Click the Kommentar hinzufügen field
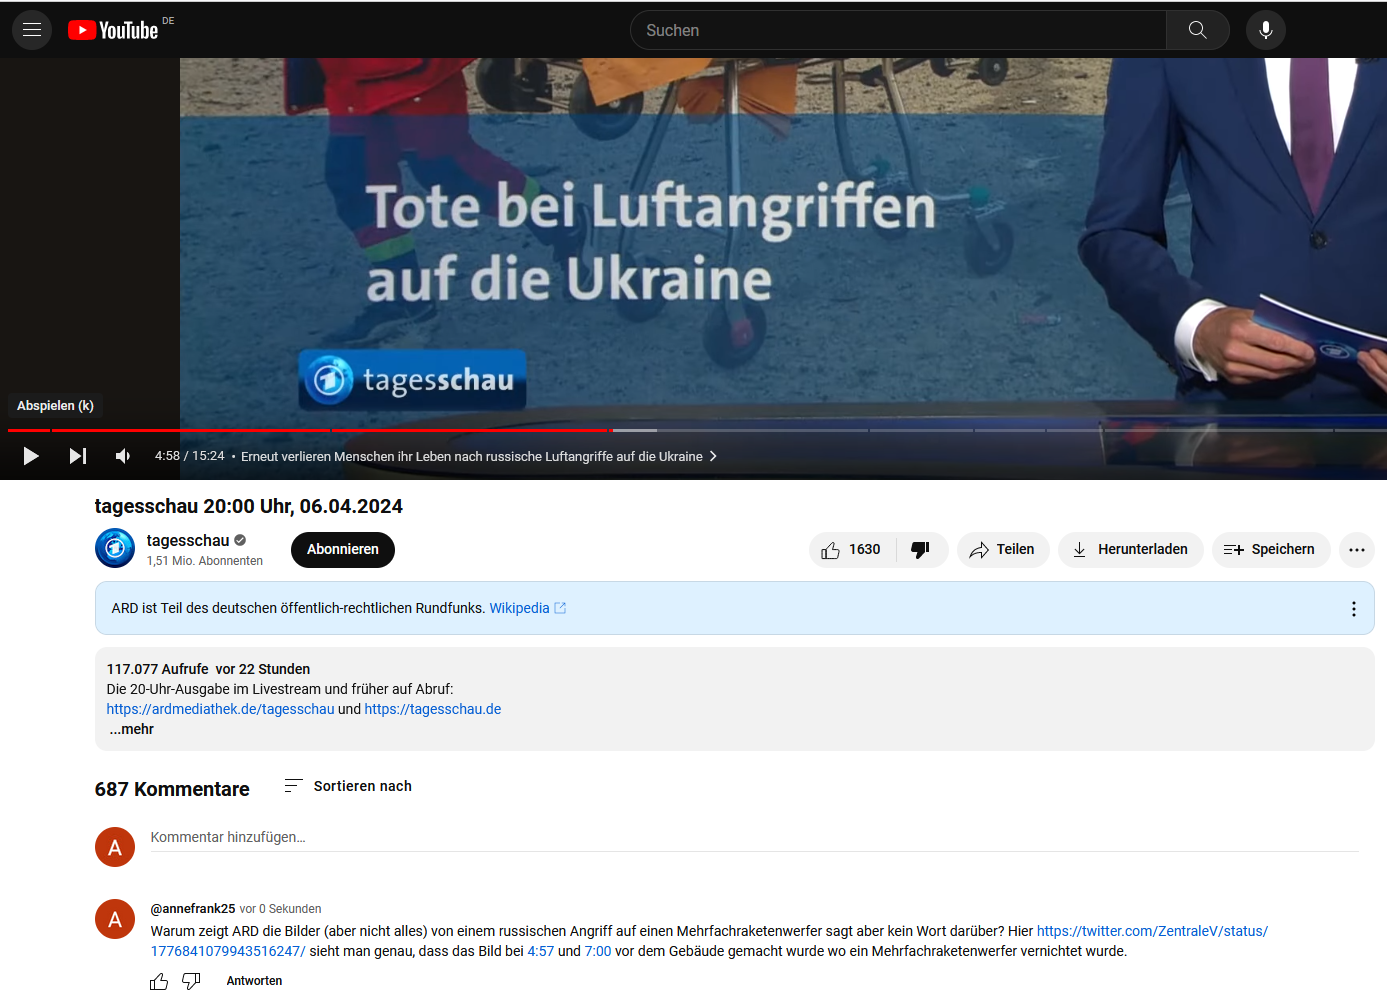This screenshot has height=1001, width=1387. point(755,838)
